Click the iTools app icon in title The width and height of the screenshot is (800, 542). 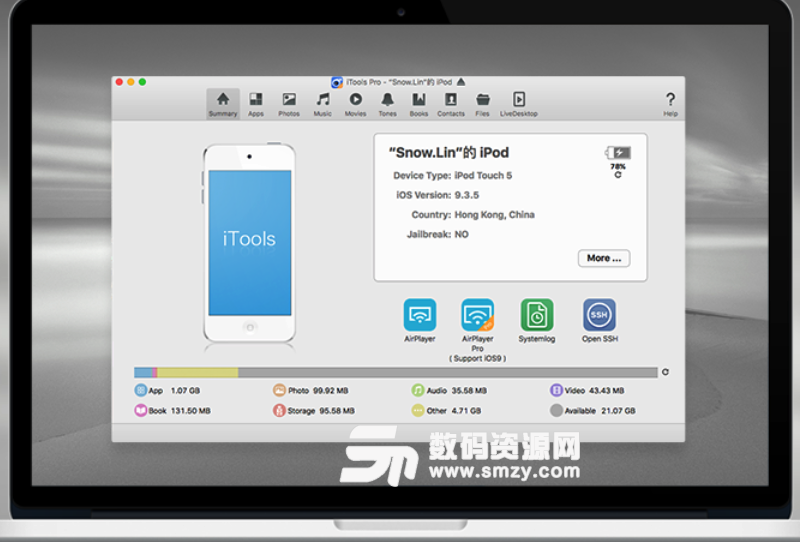337,82
